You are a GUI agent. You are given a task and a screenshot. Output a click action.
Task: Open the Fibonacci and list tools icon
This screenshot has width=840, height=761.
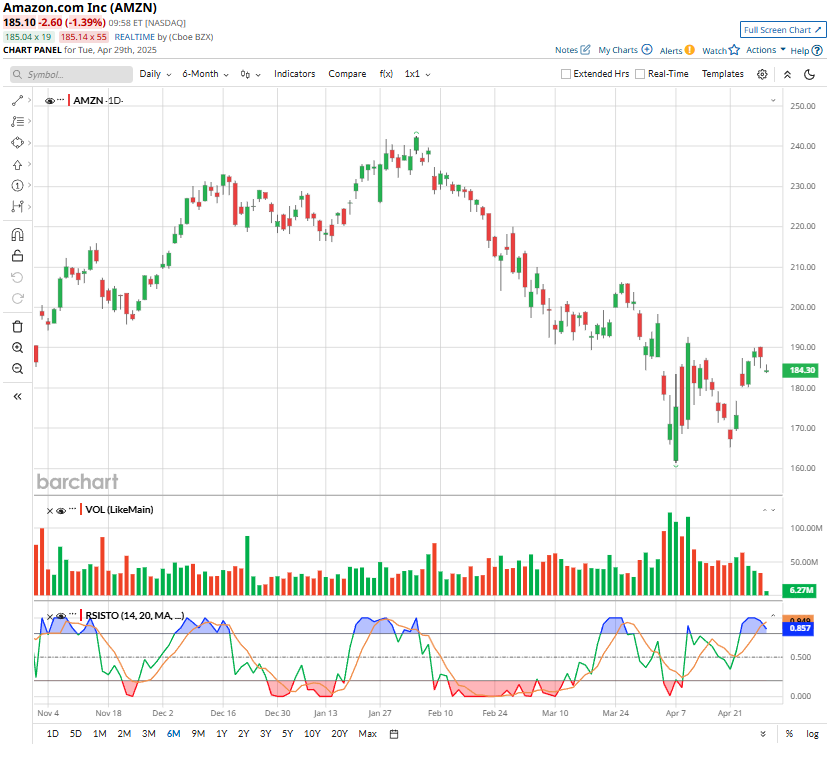click(x=17, y=122)
